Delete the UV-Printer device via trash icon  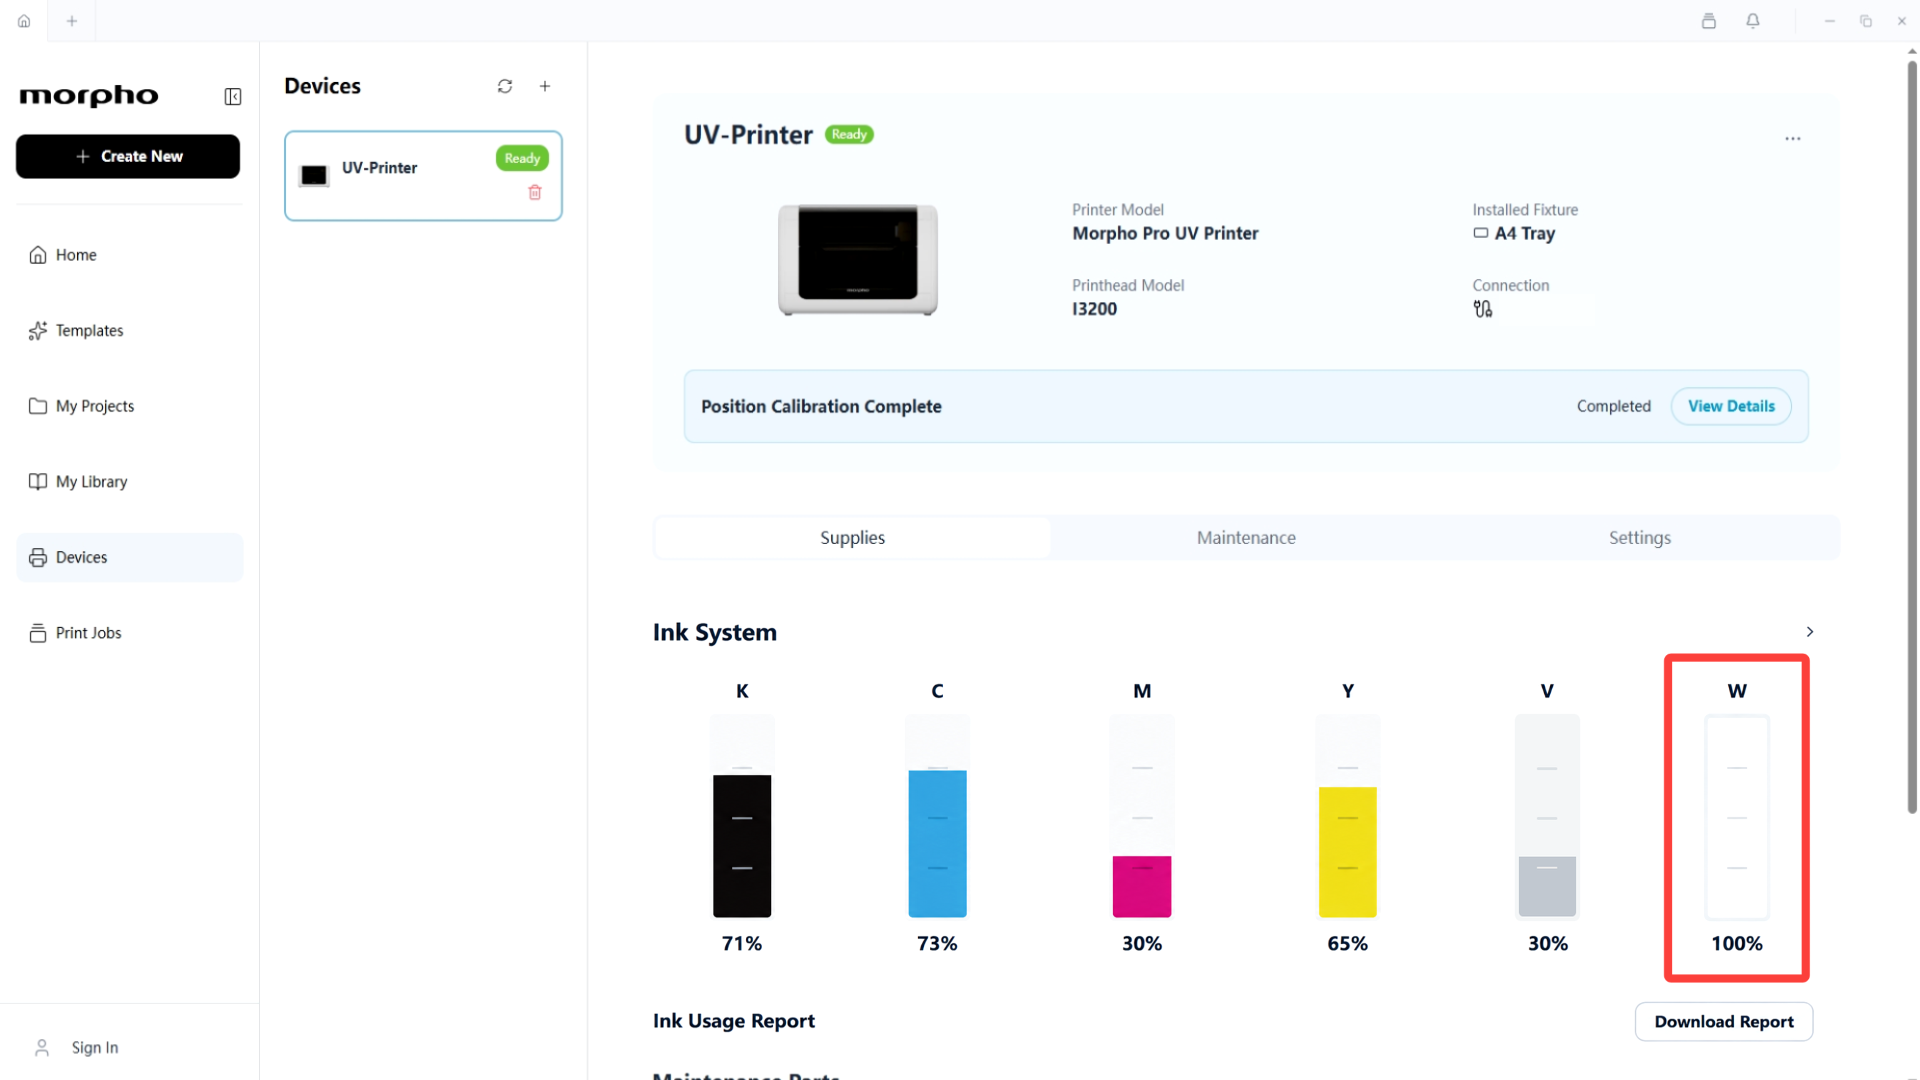pos(535,192)
